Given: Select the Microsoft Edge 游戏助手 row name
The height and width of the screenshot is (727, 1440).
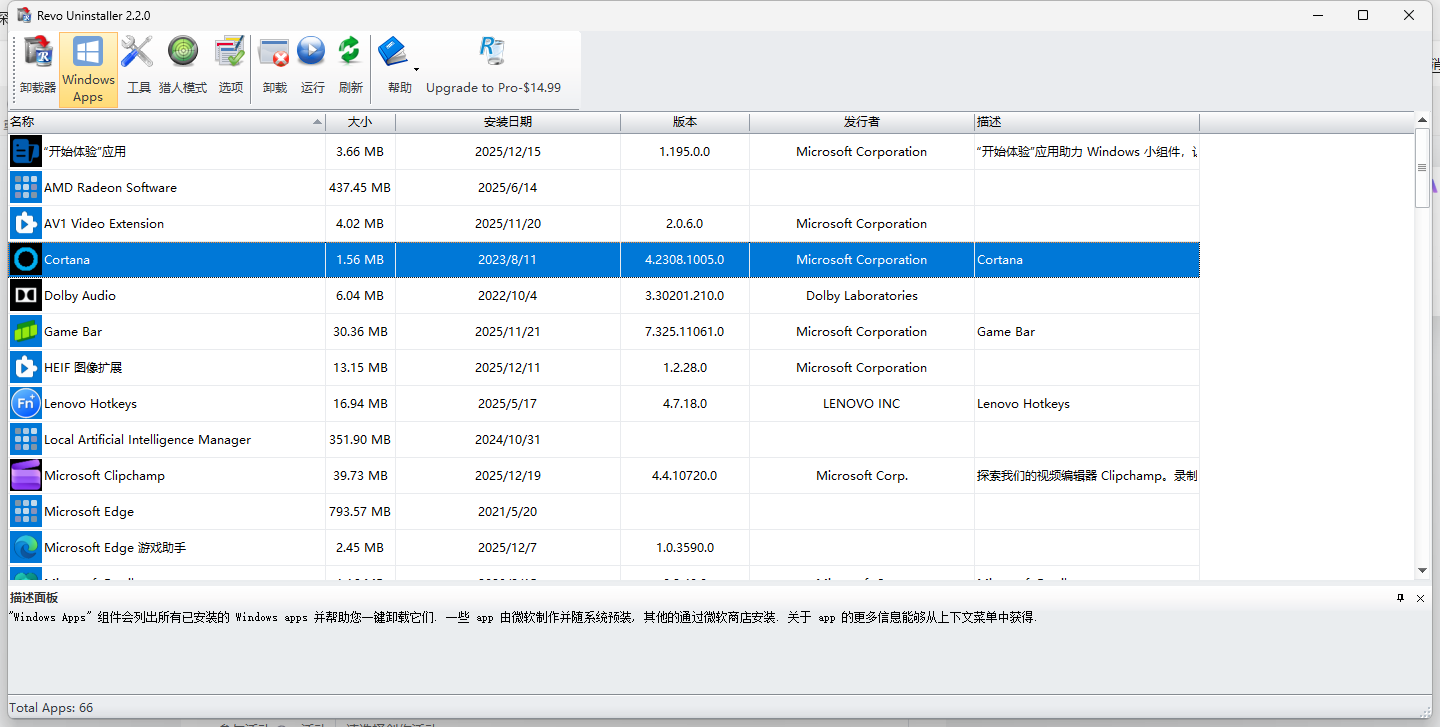Looking at the screenshot, I should pos(115,548).
